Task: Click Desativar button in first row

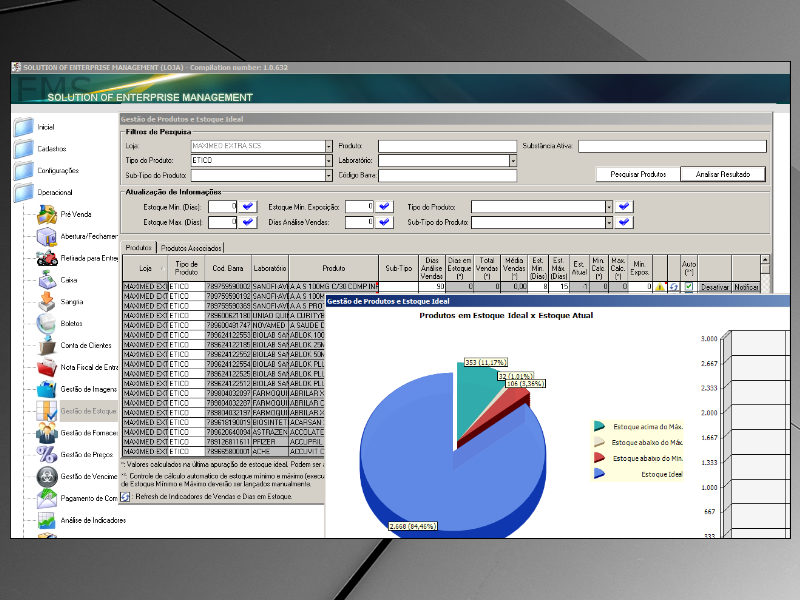Action: (x=715, y=287)
